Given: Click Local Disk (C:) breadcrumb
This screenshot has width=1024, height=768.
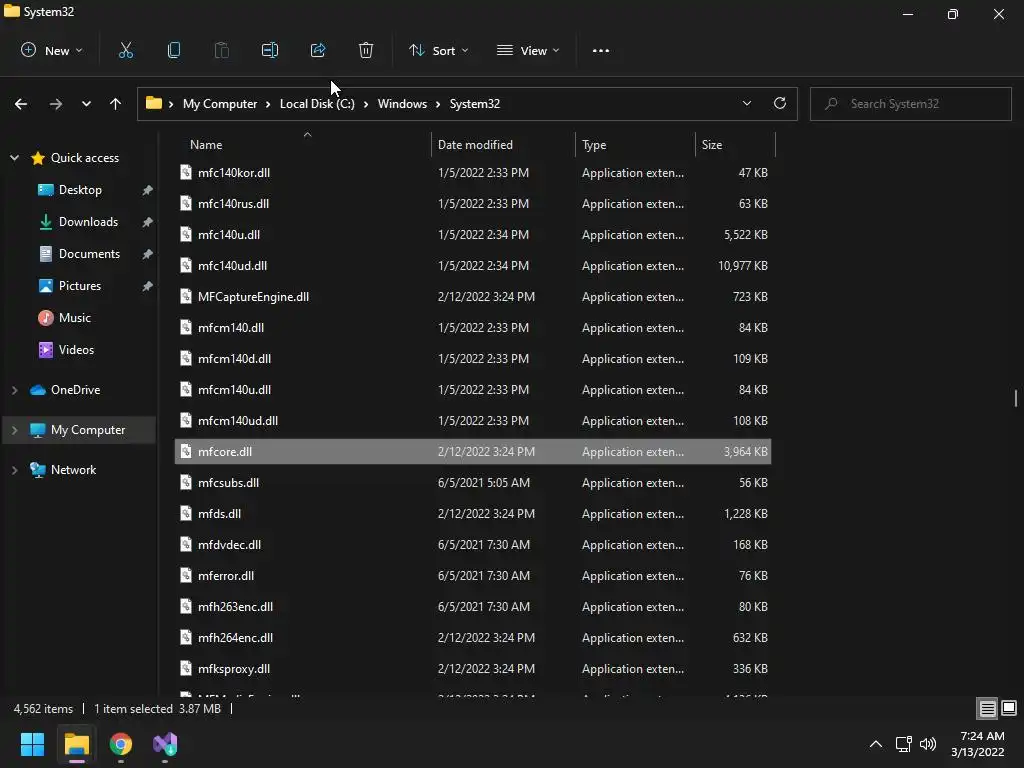Looking at the screenshot, I should pyautogui.click(x=317, y=104).
